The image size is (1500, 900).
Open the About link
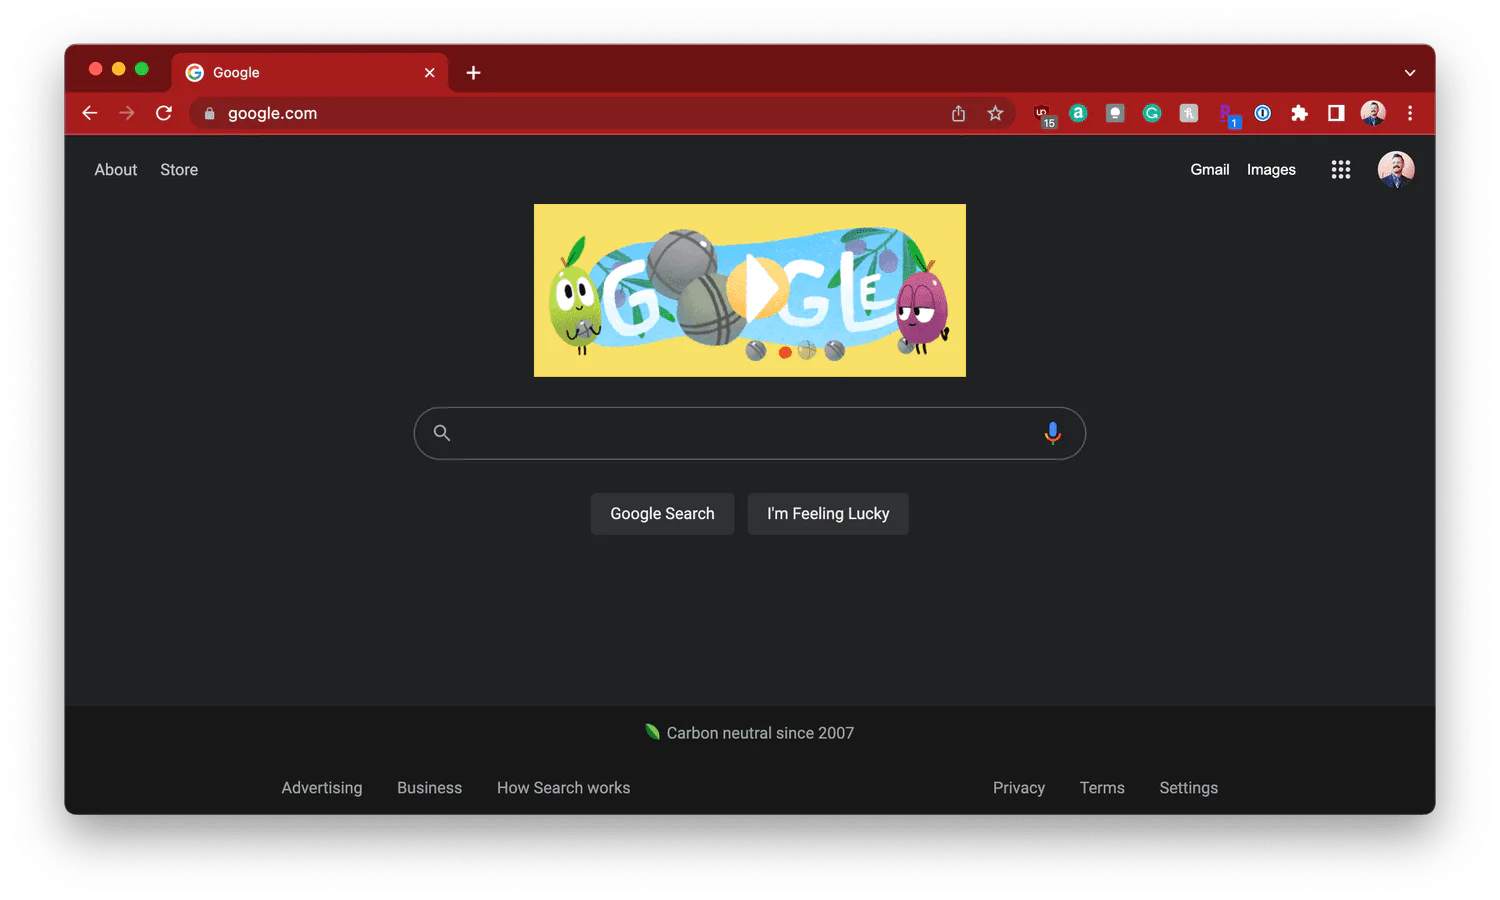tap(116, 170)
